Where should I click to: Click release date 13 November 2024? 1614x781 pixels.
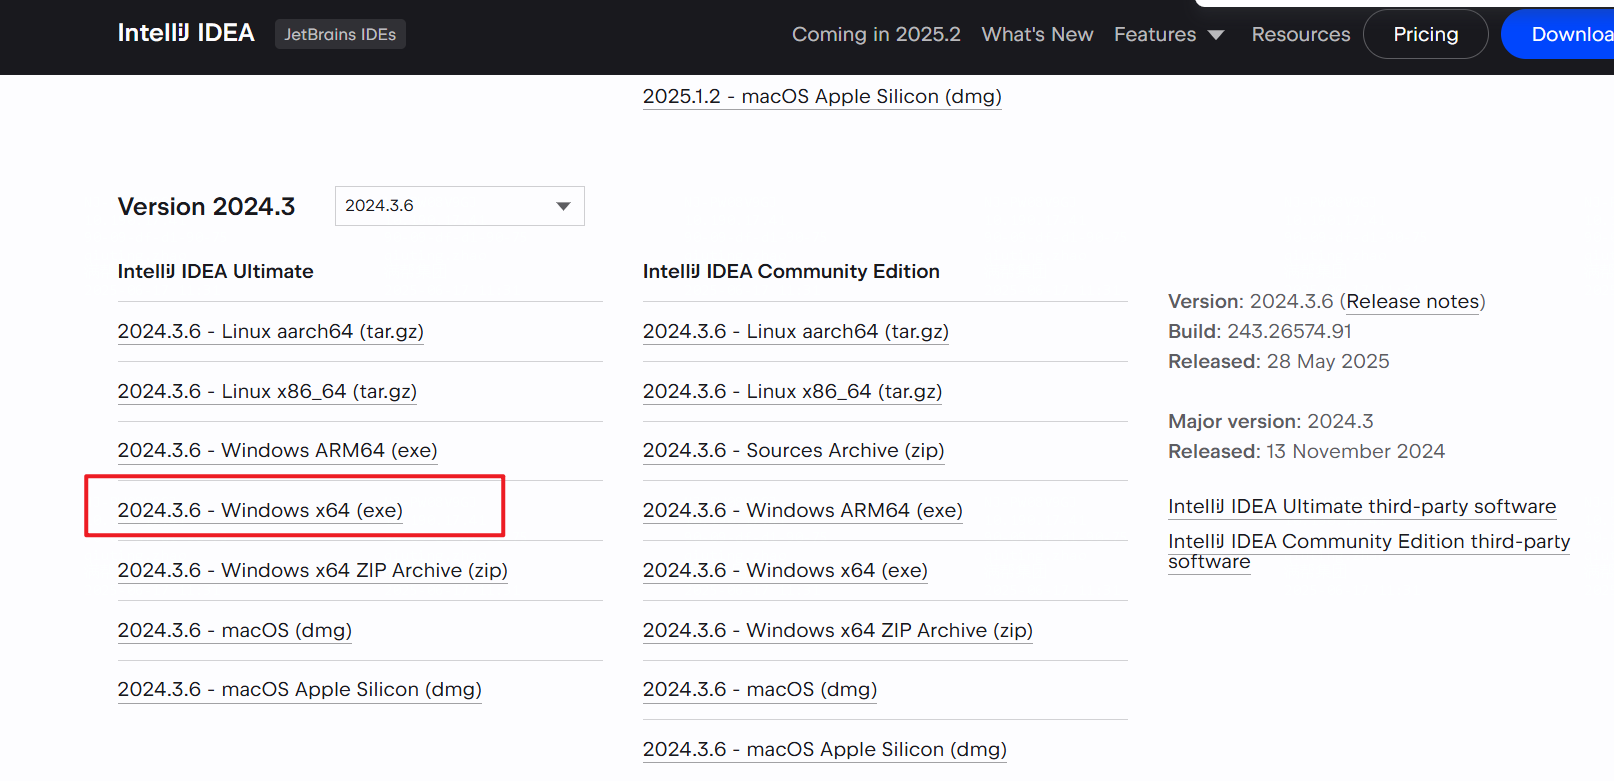(1355, 451)
